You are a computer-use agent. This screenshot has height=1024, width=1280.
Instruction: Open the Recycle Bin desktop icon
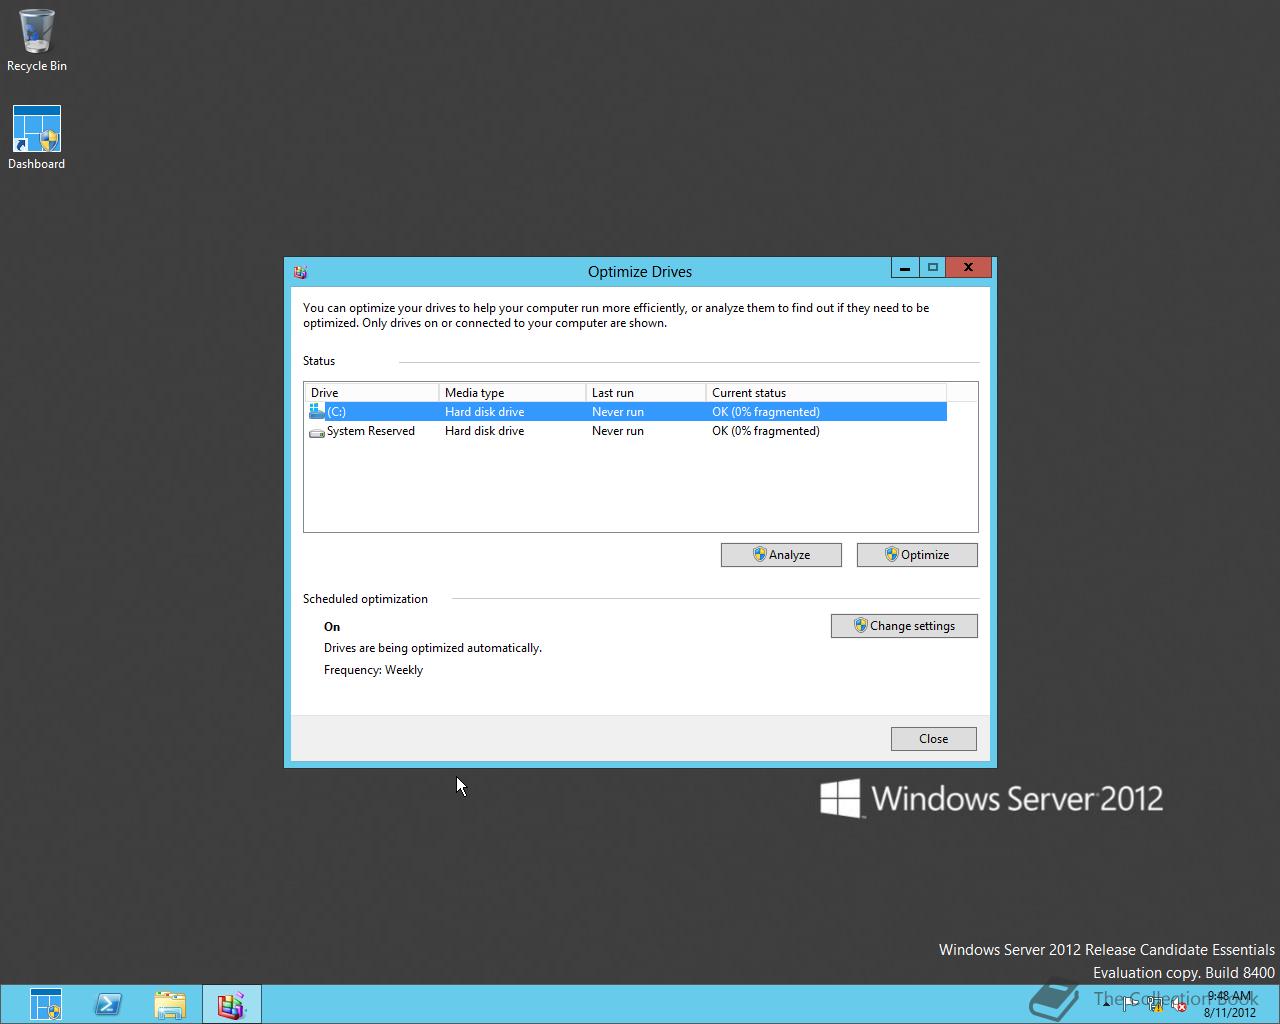pyautogui.click(x=37, y=40)
